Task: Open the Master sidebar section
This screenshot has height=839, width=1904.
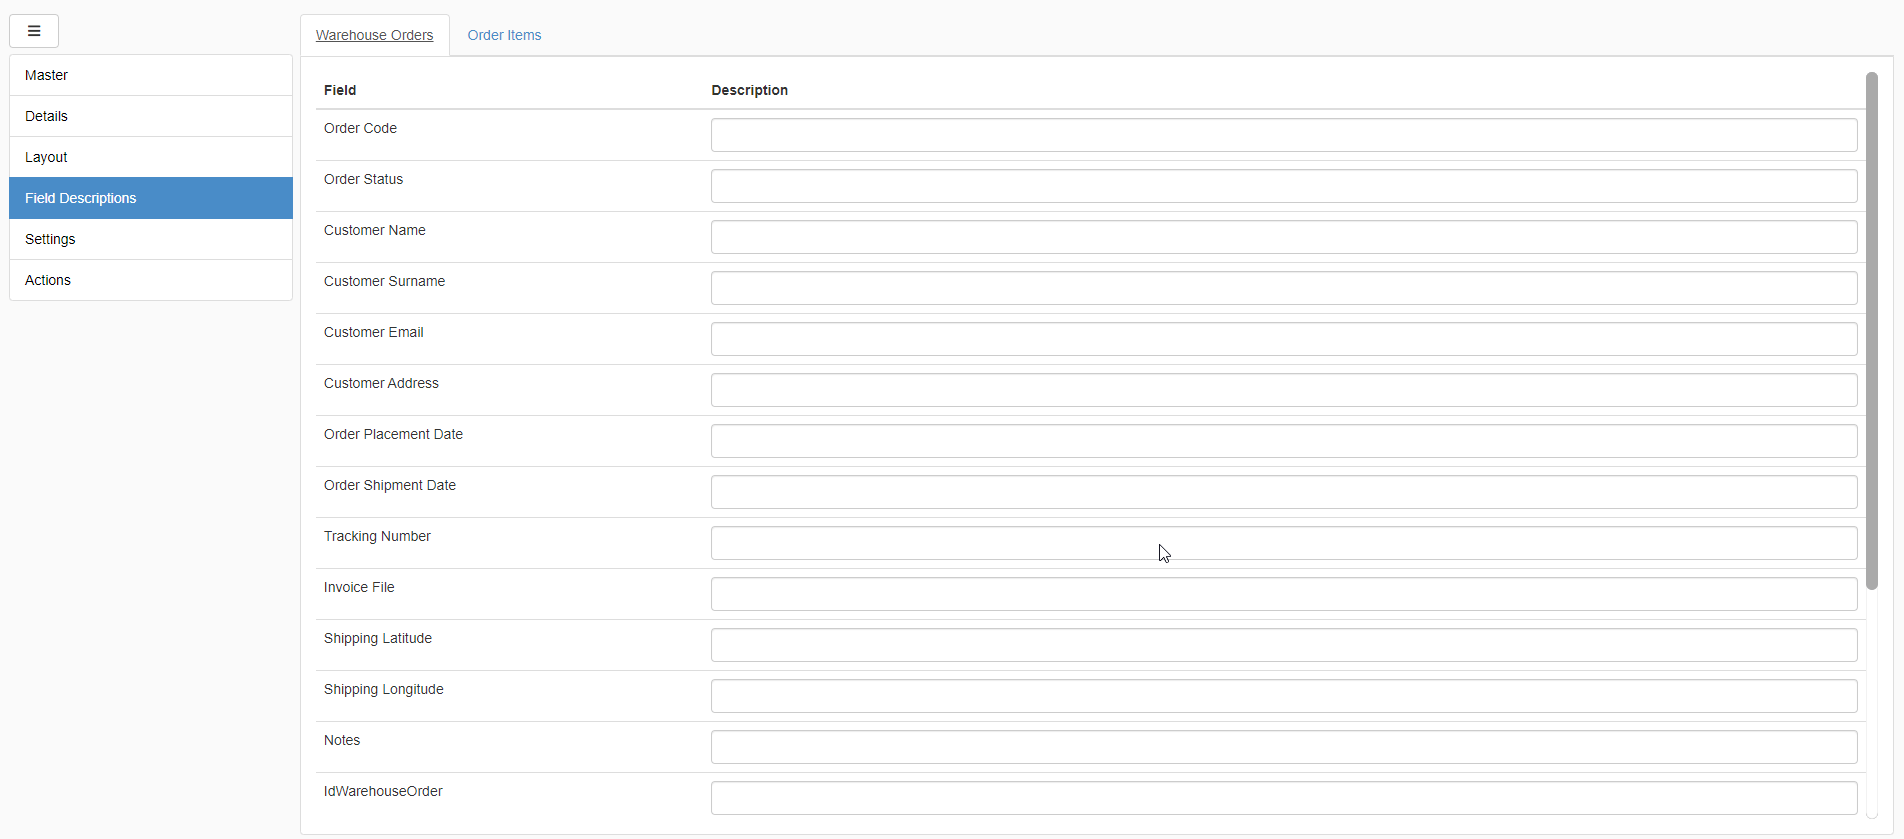Action: (x=151, y=75)
